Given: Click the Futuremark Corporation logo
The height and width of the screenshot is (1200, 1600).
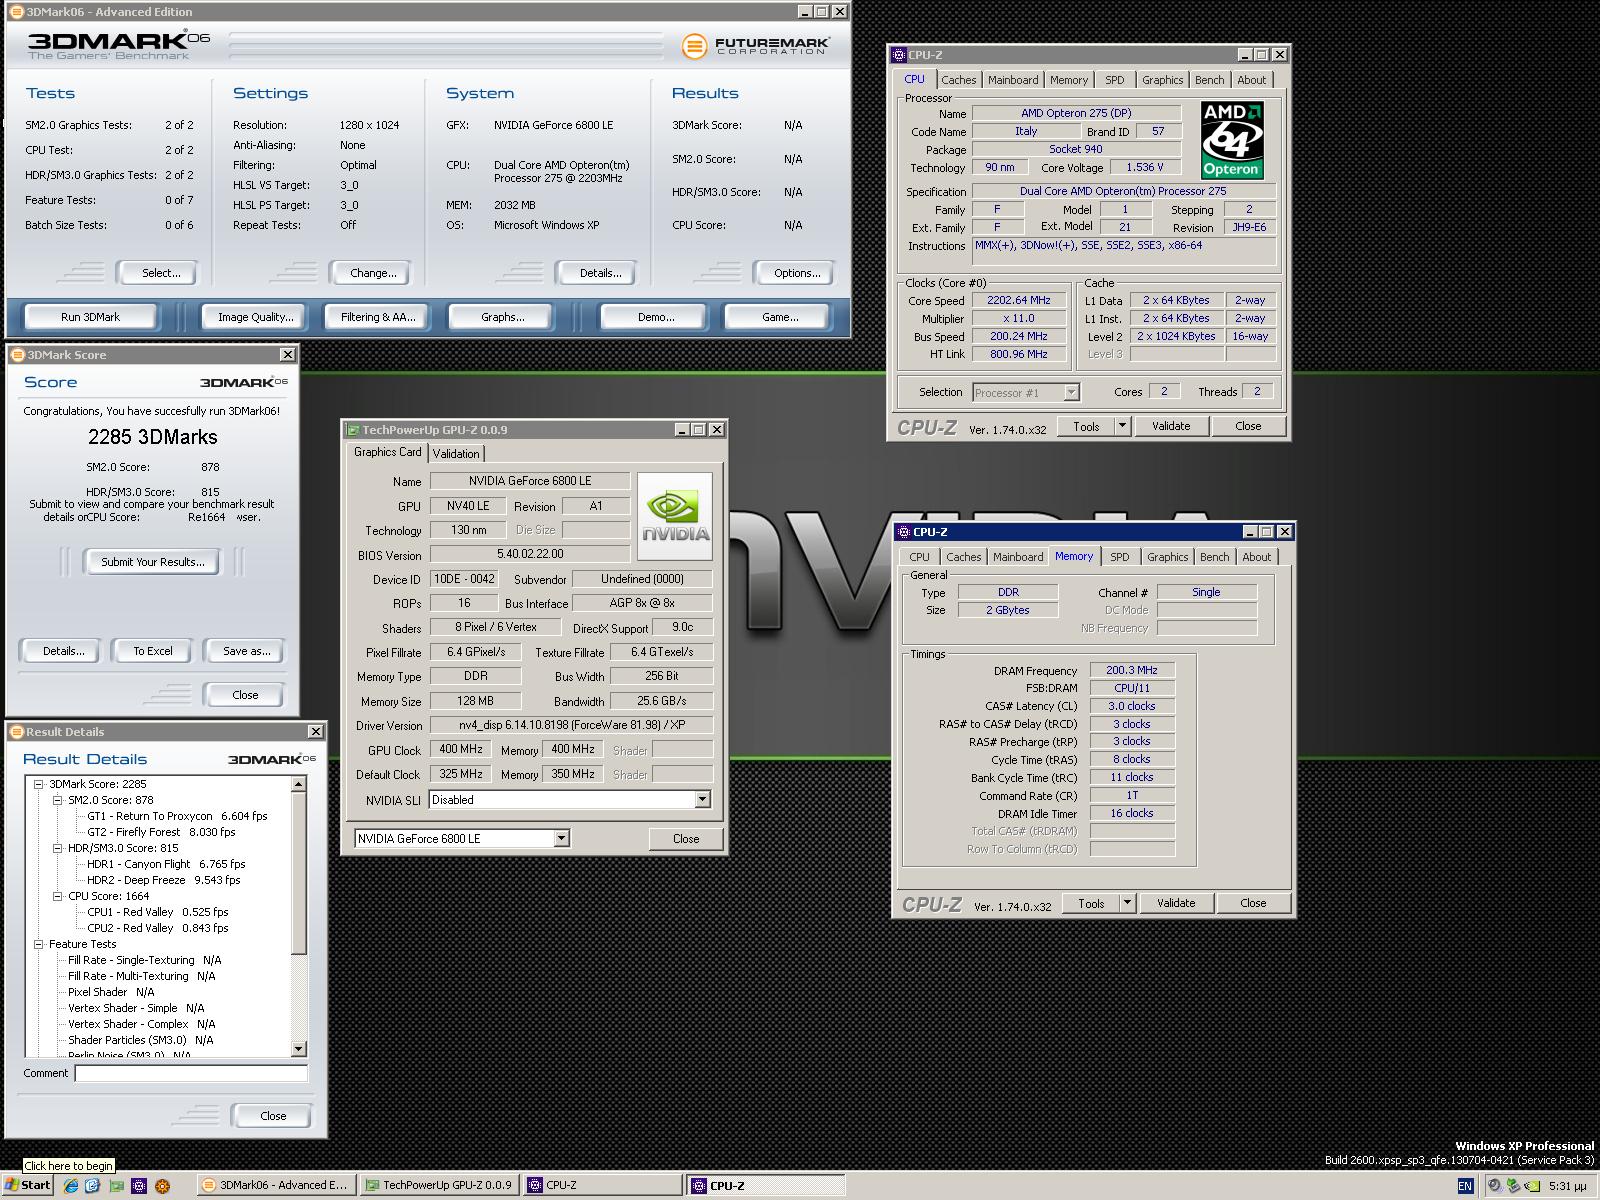Looking at the screenshot, I should pyautogui.click(x=756, y=46).
